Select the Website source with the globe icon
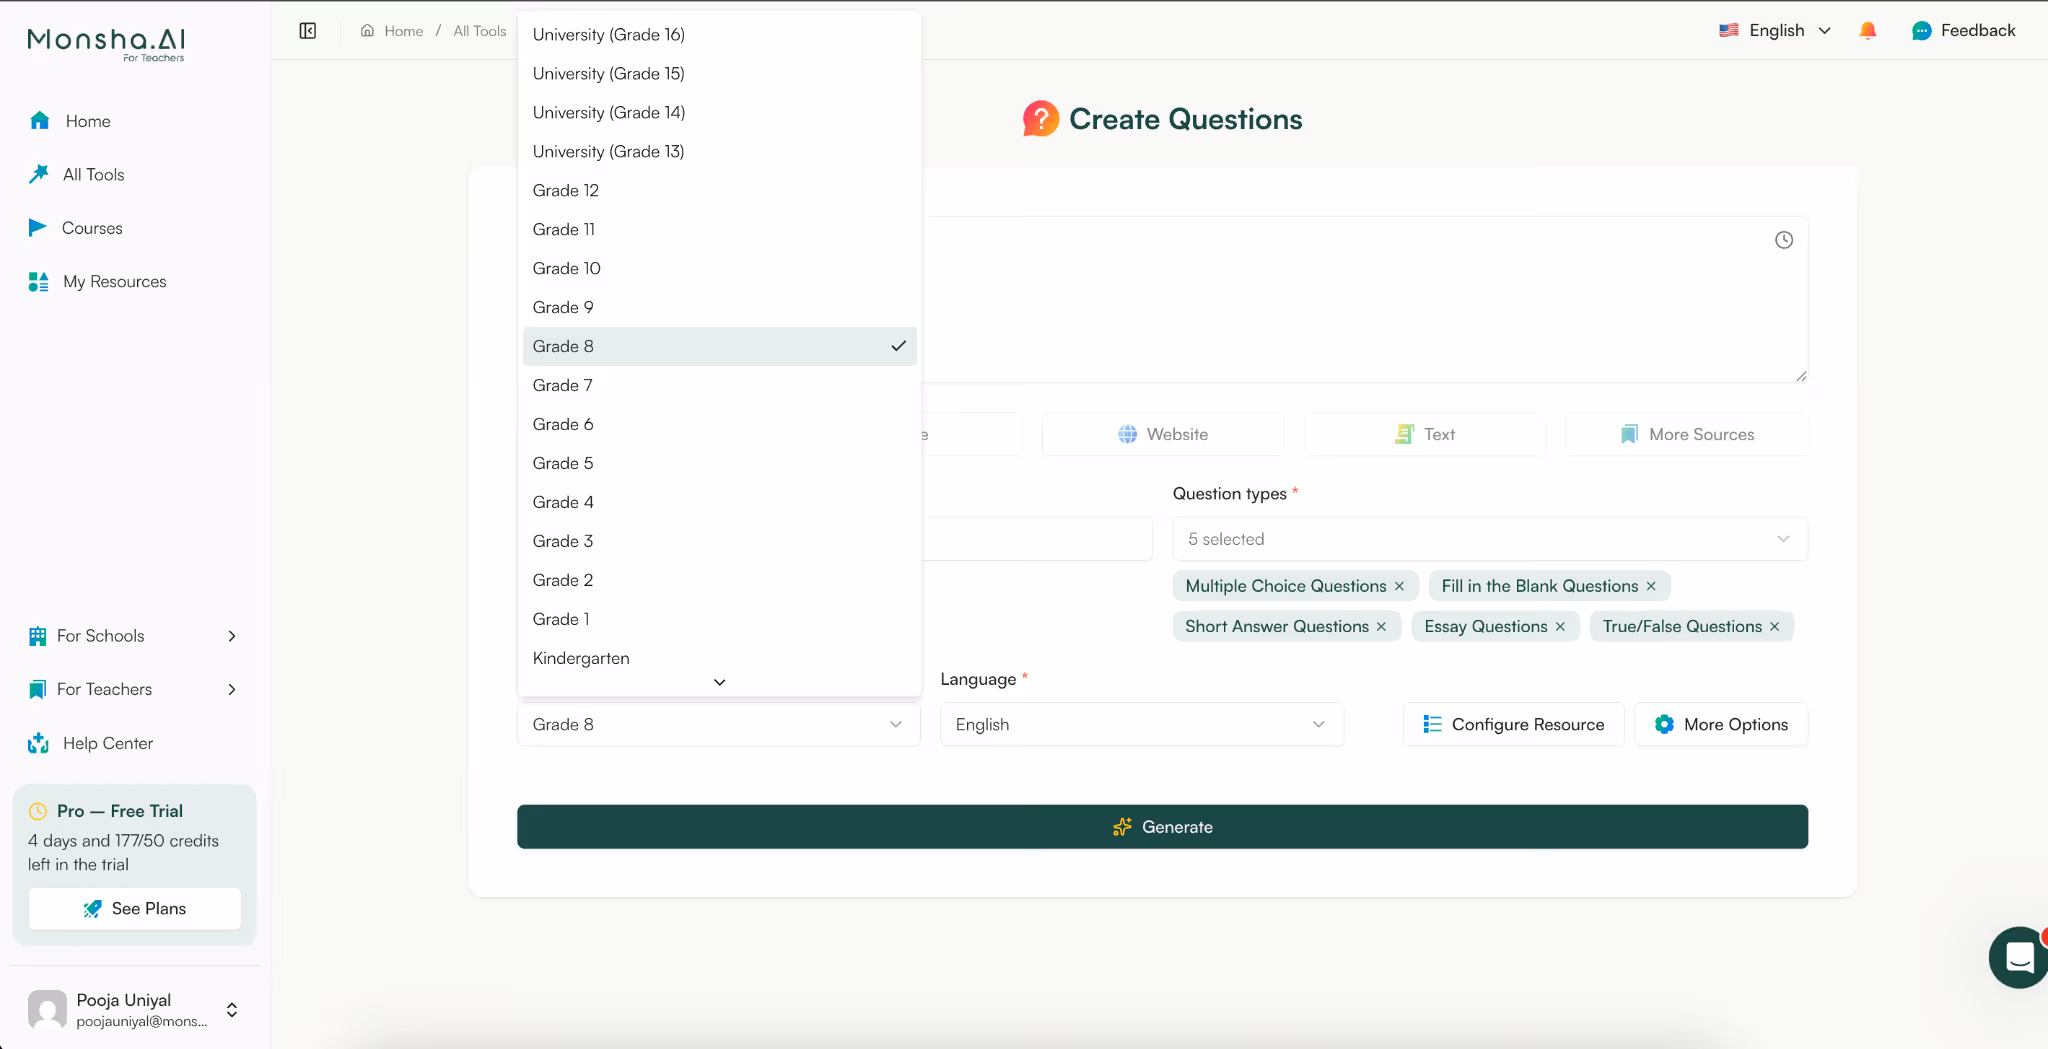Viewport: 2048px width, 1049px height. pos(1162,434)
